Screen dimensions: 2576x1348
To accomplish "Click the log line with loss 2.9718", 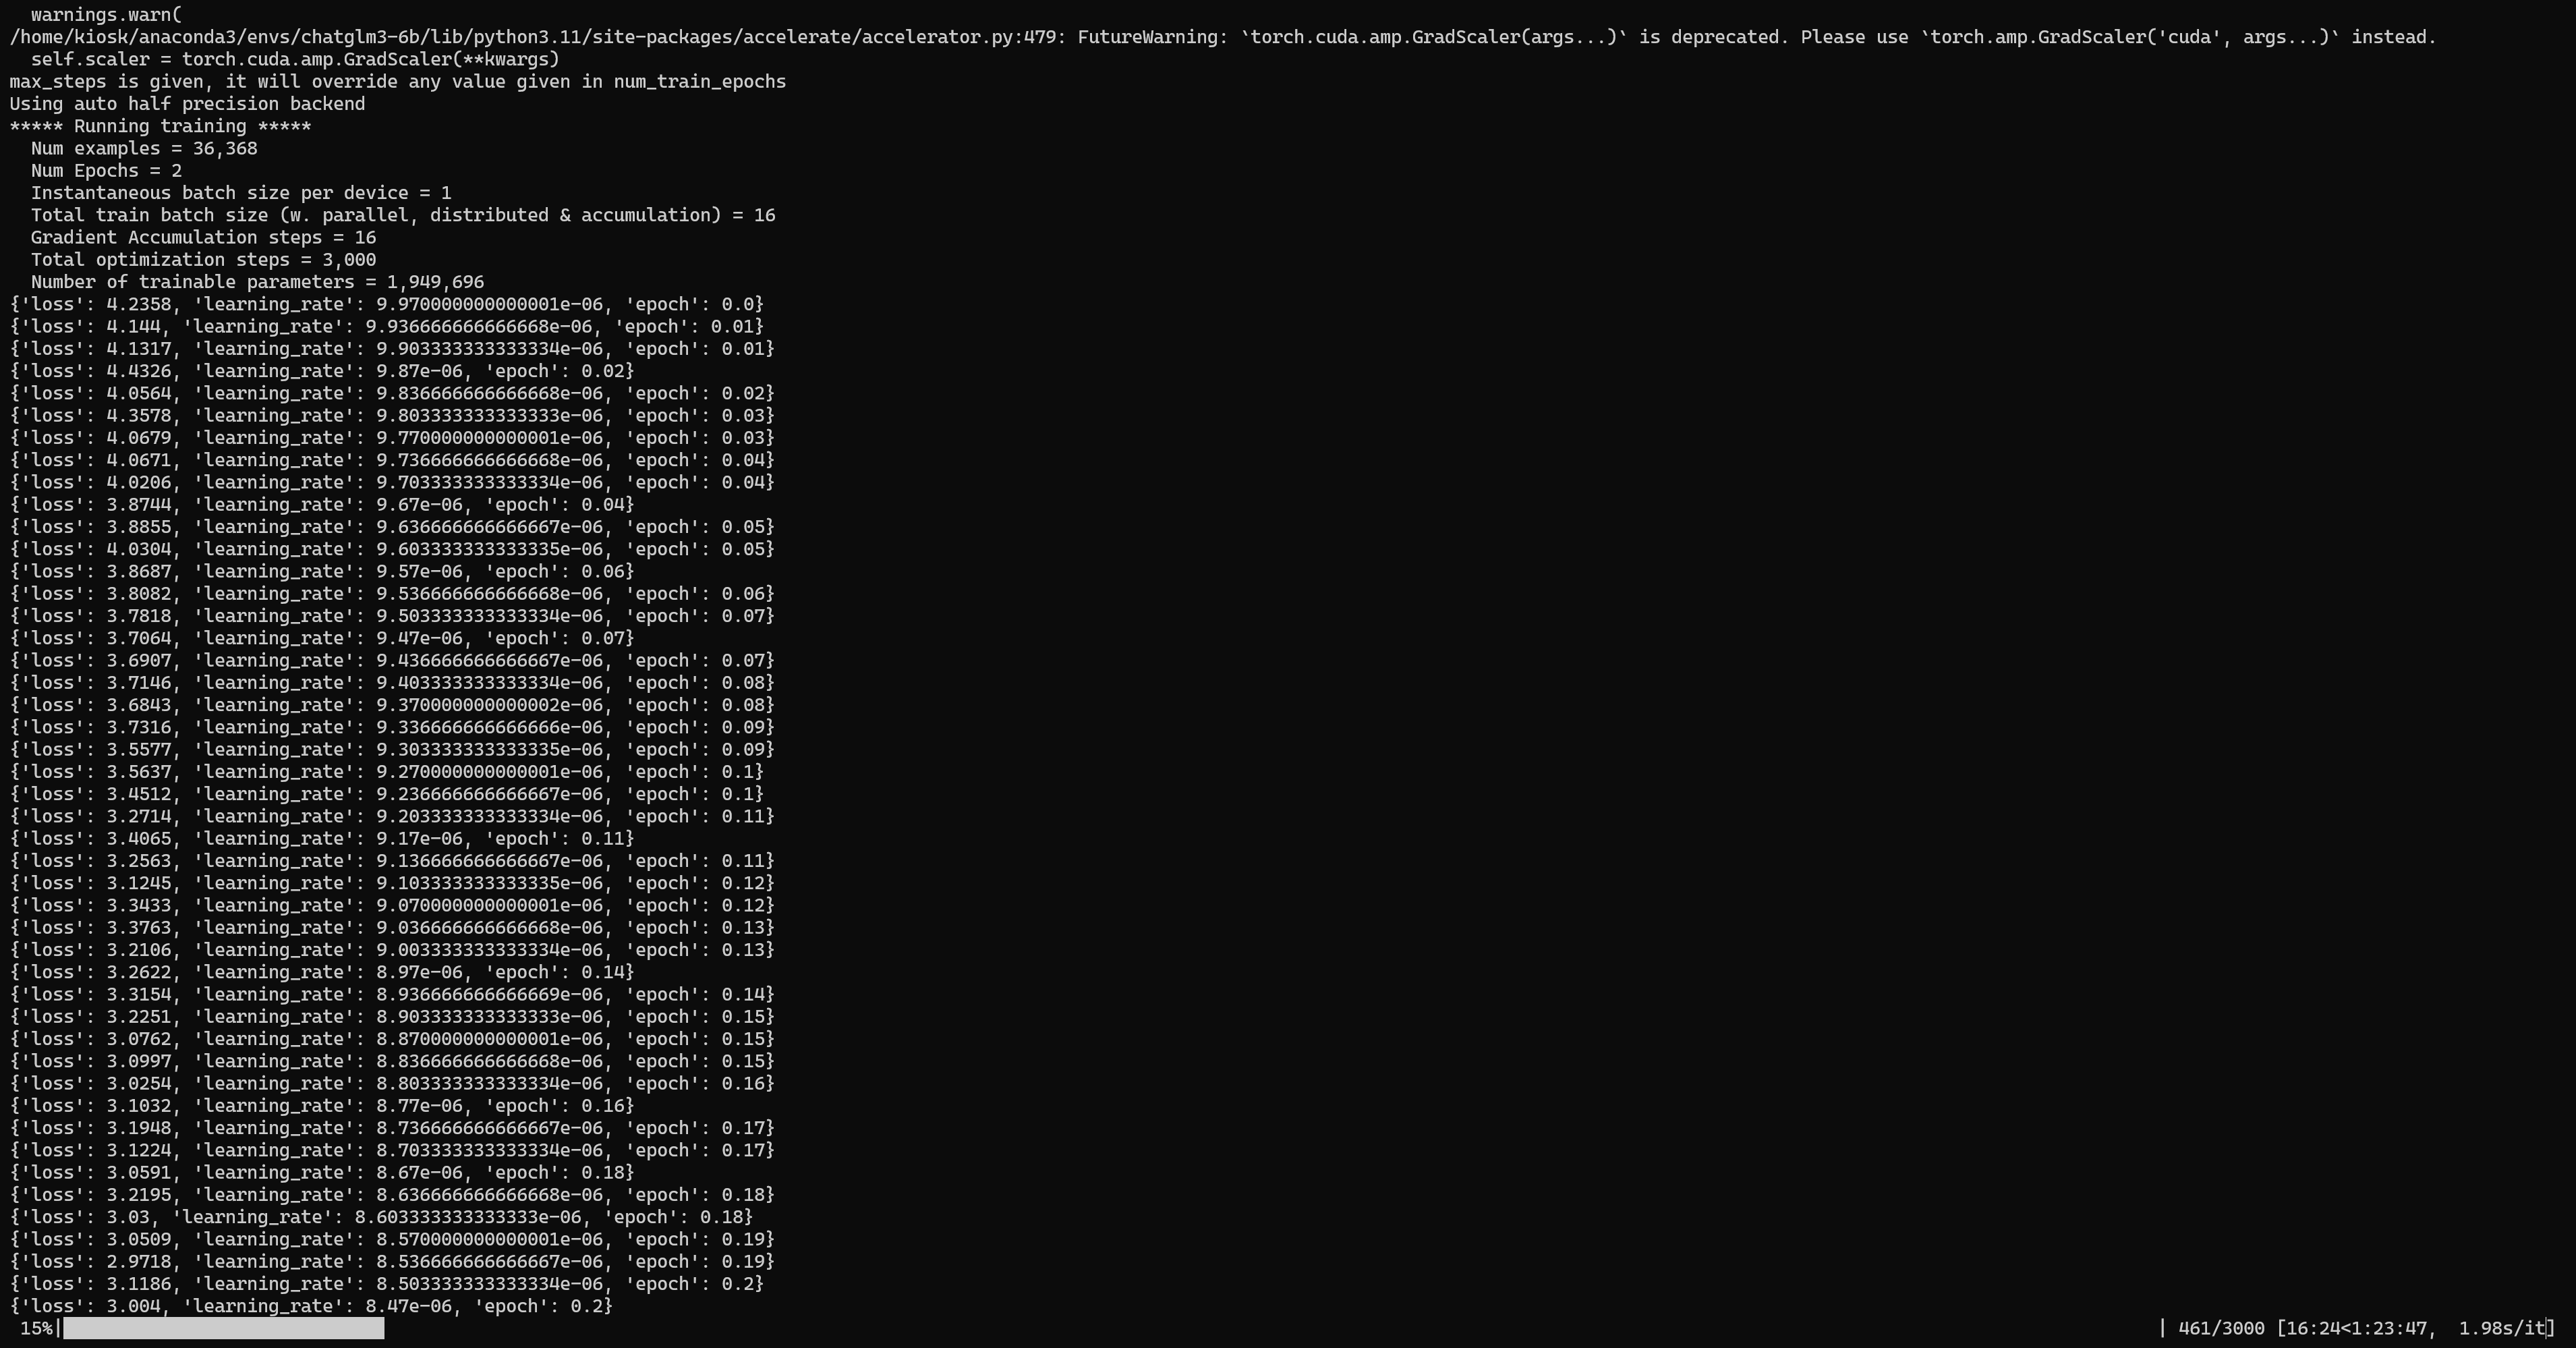I will coord(392,1262).
